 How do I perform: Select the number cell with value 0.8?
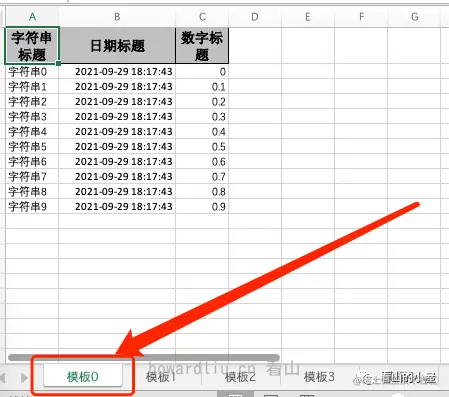[202, 191]
